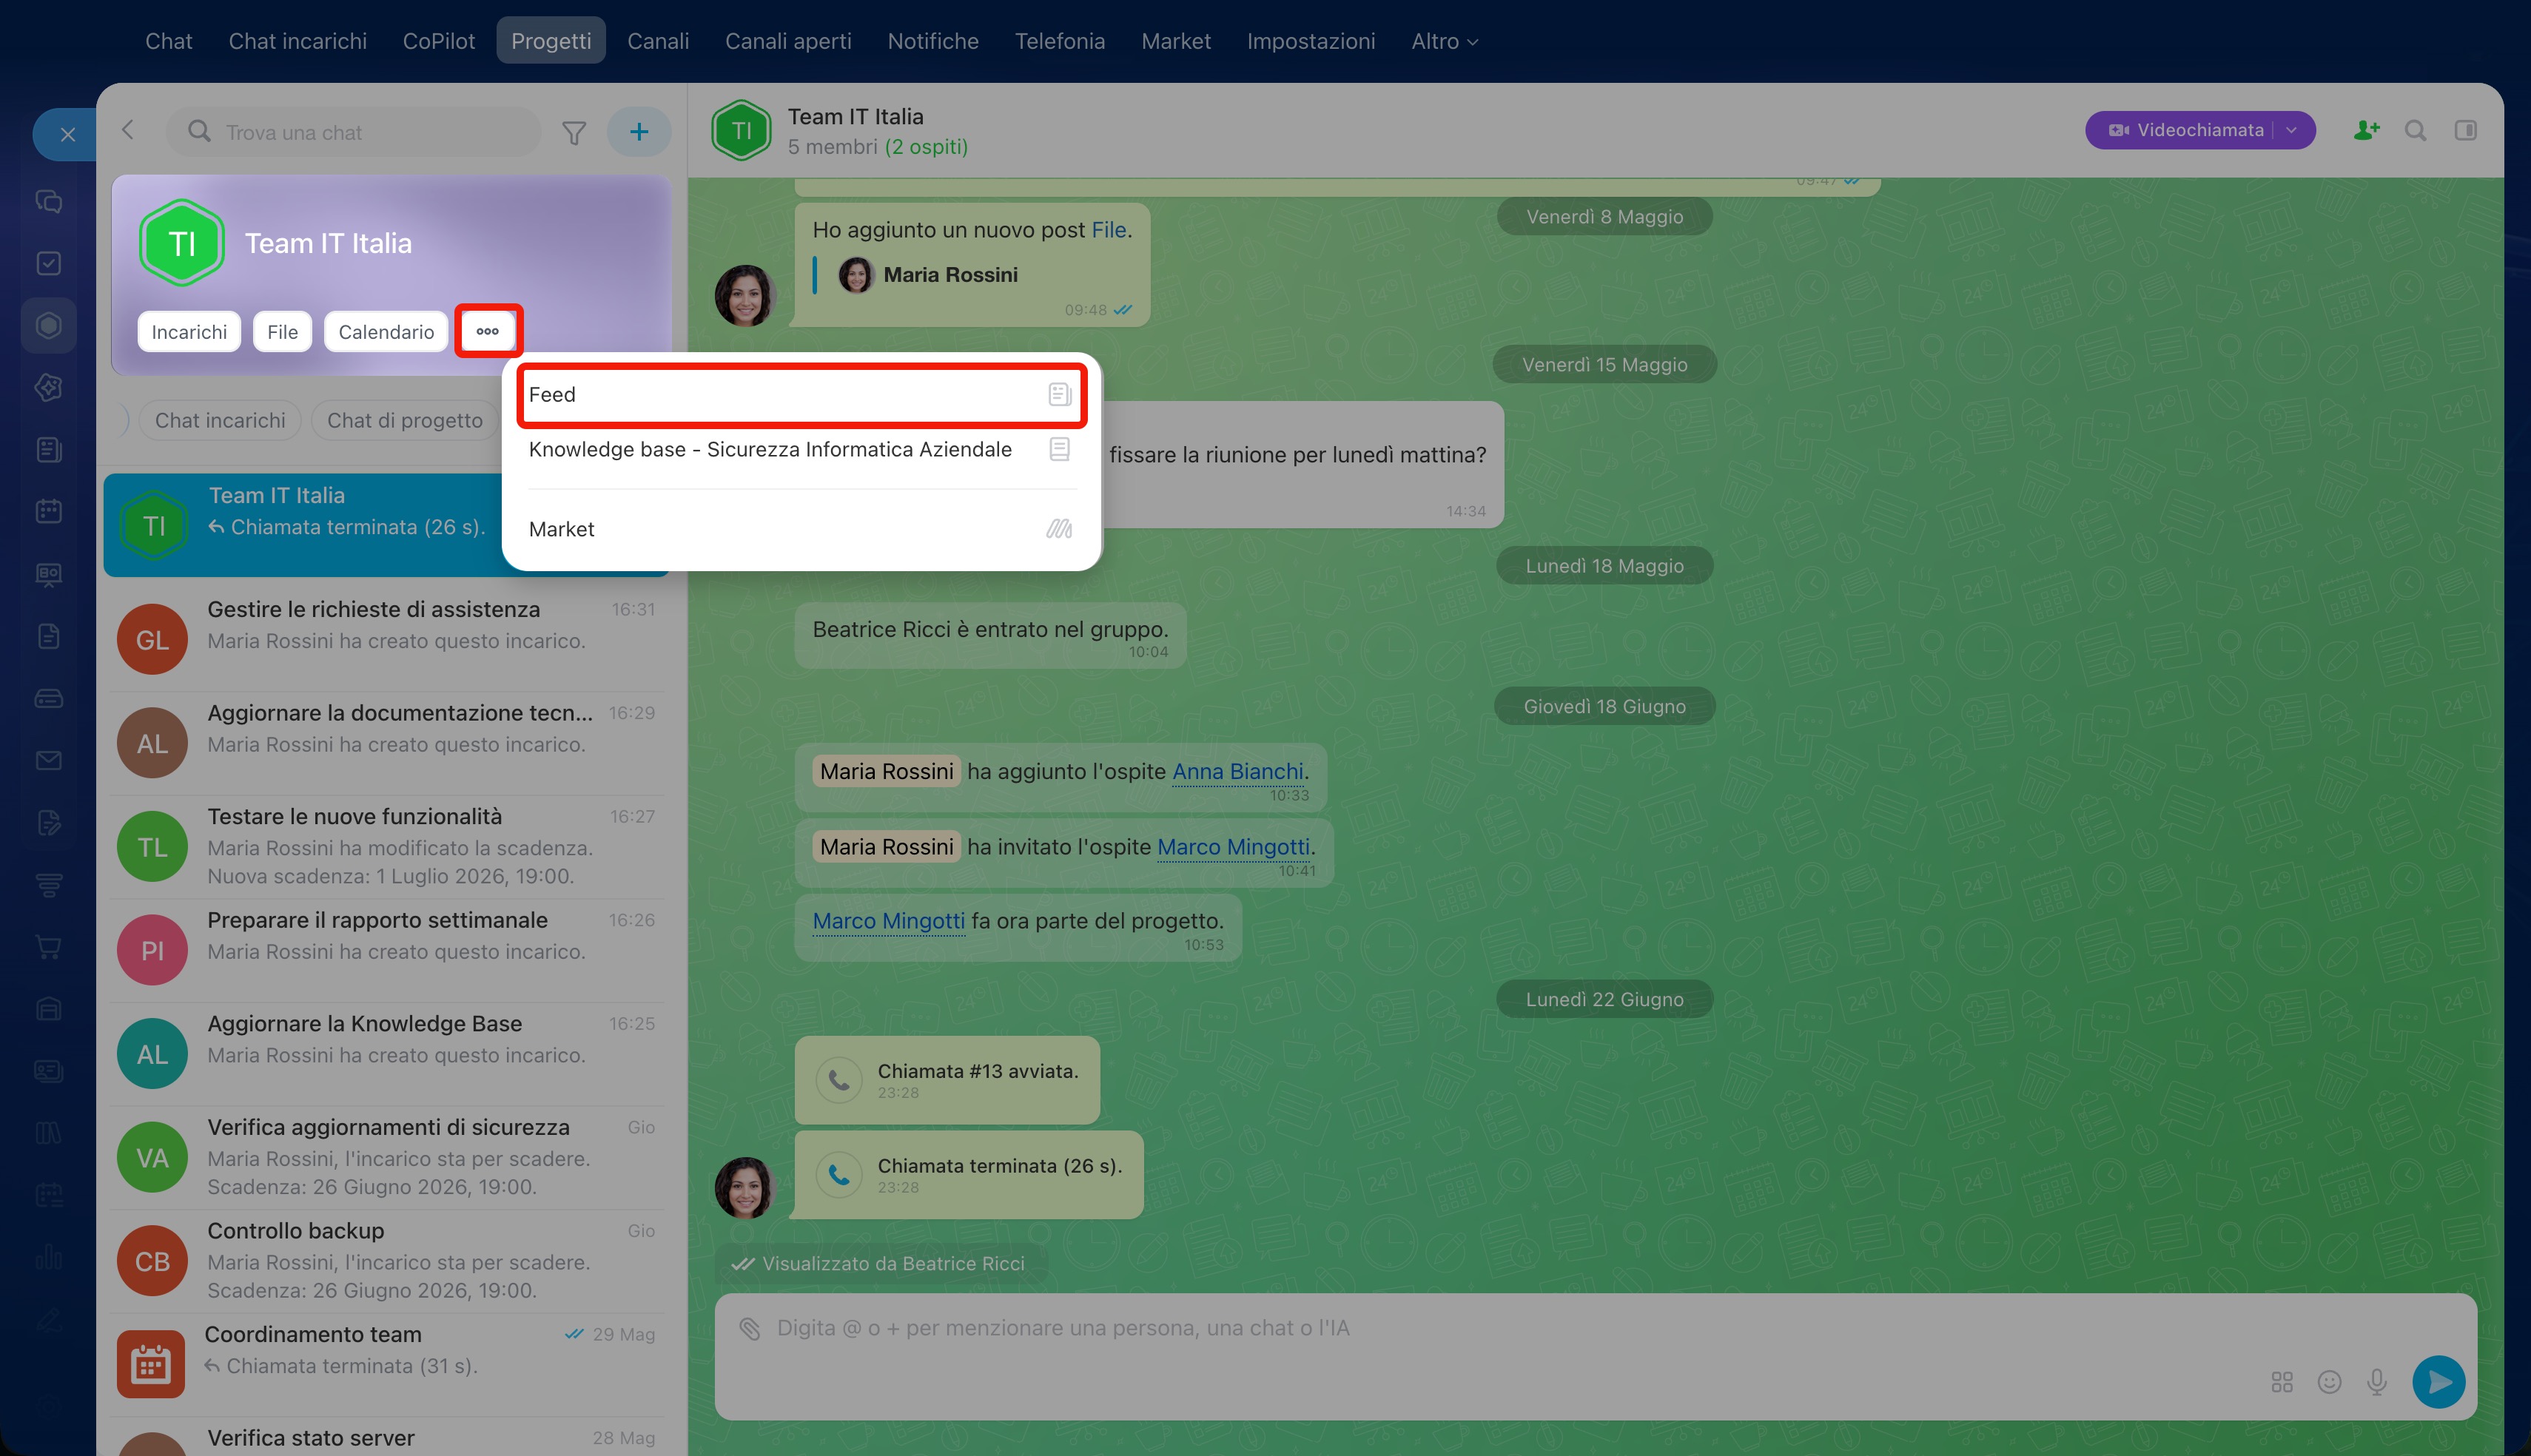The image size is (2531, 1456).
Task: Focus the Trova una chat search field
Action: point(353,132)
